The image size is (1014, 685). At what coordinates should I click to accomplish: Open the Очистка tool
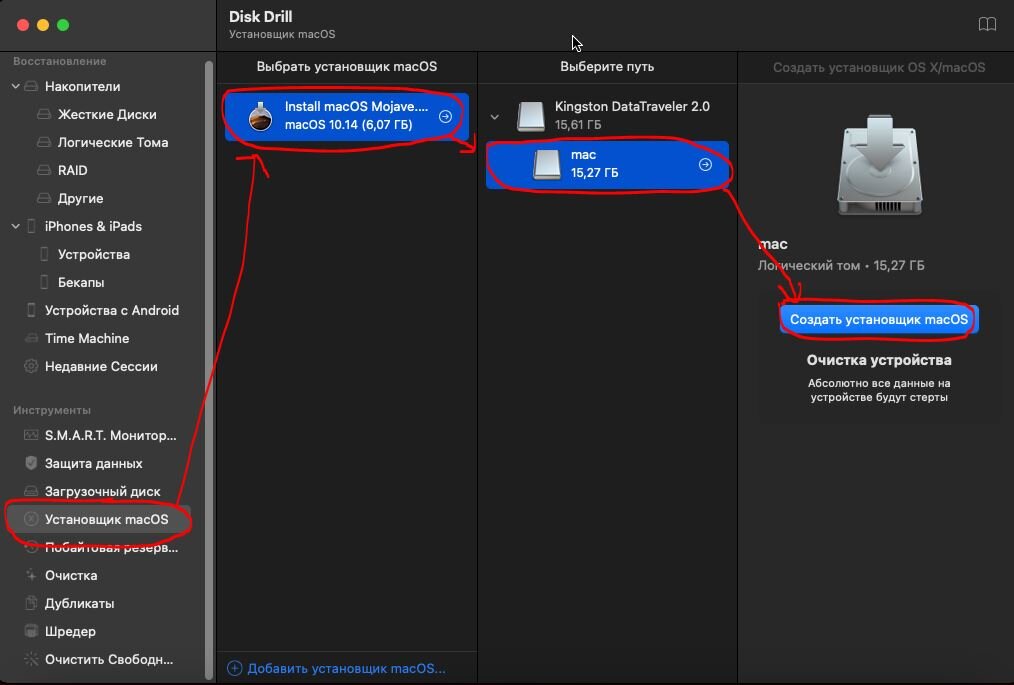tap(71, 575)
